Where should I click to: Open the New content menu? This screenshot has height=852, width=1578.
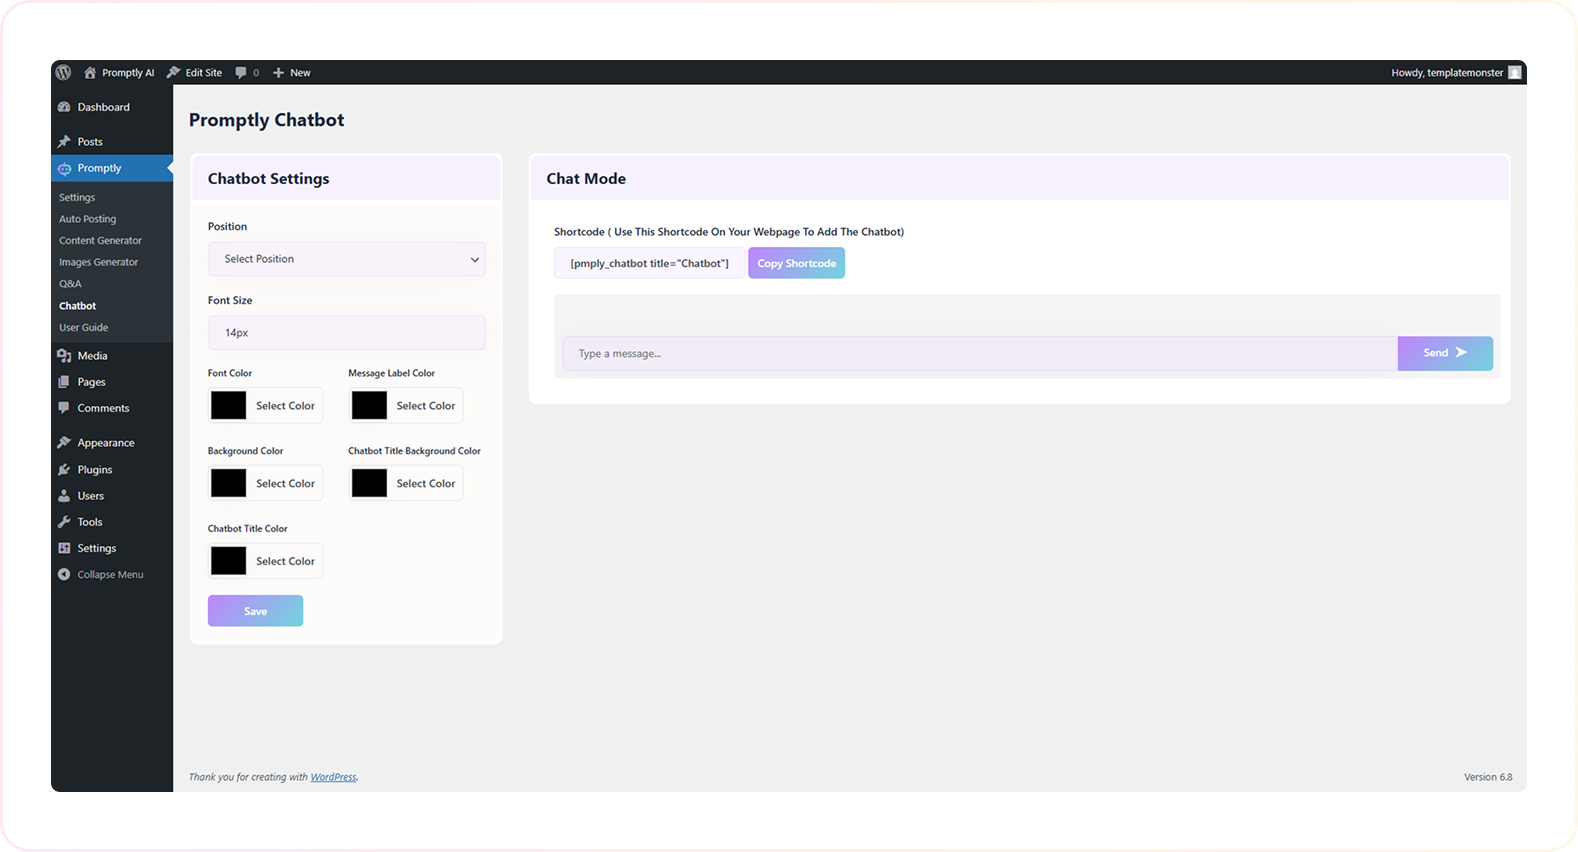(x=292, y=73)
